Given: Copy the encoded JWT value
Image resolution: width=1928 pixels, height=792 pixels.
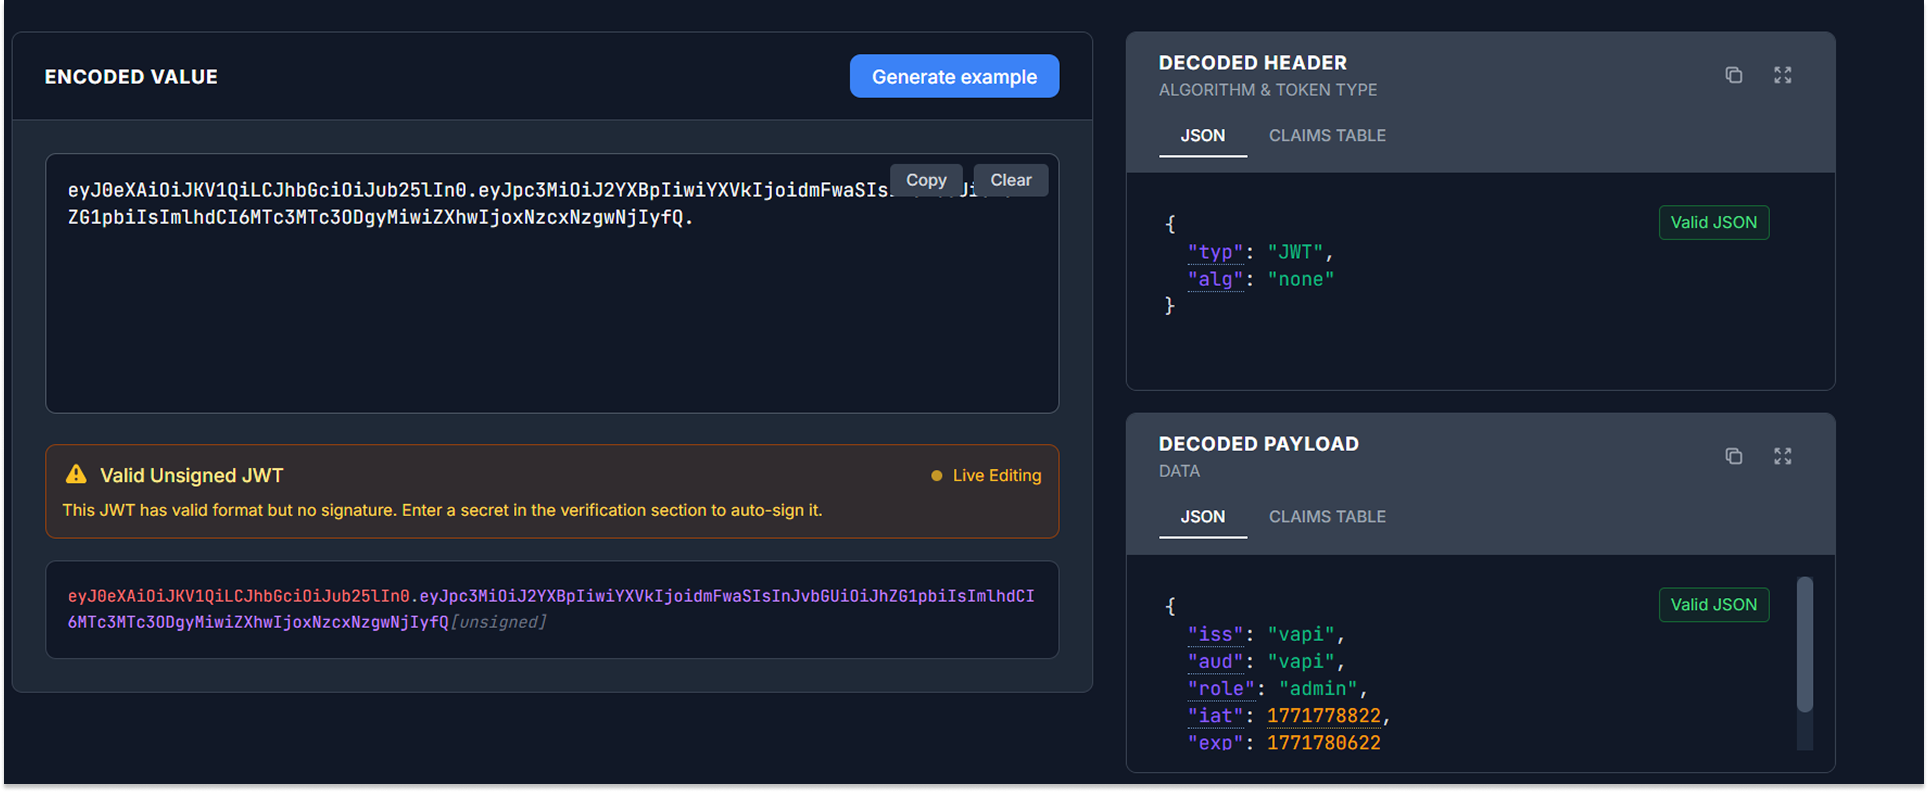Looking at the screenshot, I should click(925, 180).
